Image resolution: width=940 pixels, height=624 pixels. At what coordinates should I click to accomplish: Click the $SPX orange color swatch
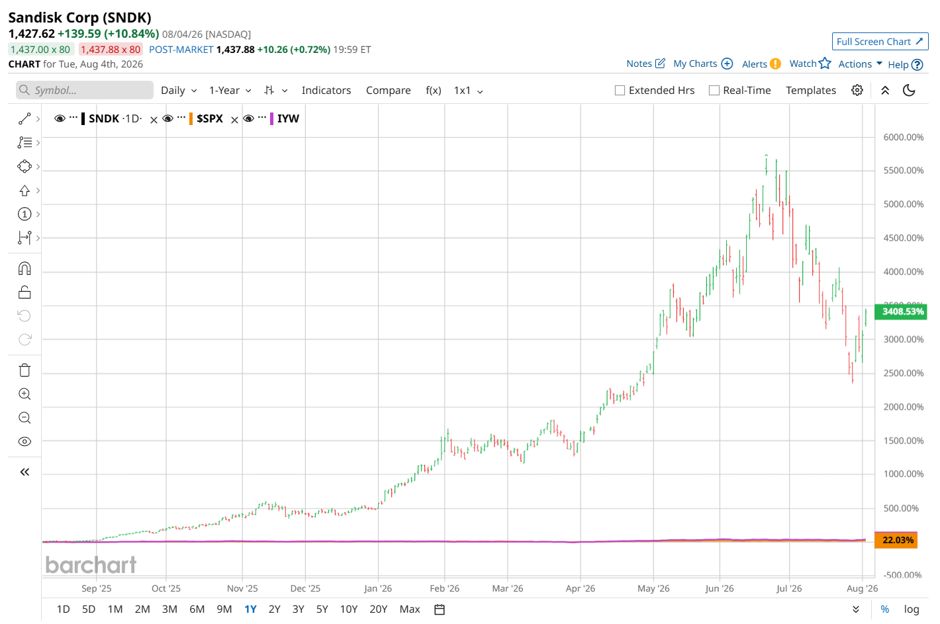[x=191, y=119]
